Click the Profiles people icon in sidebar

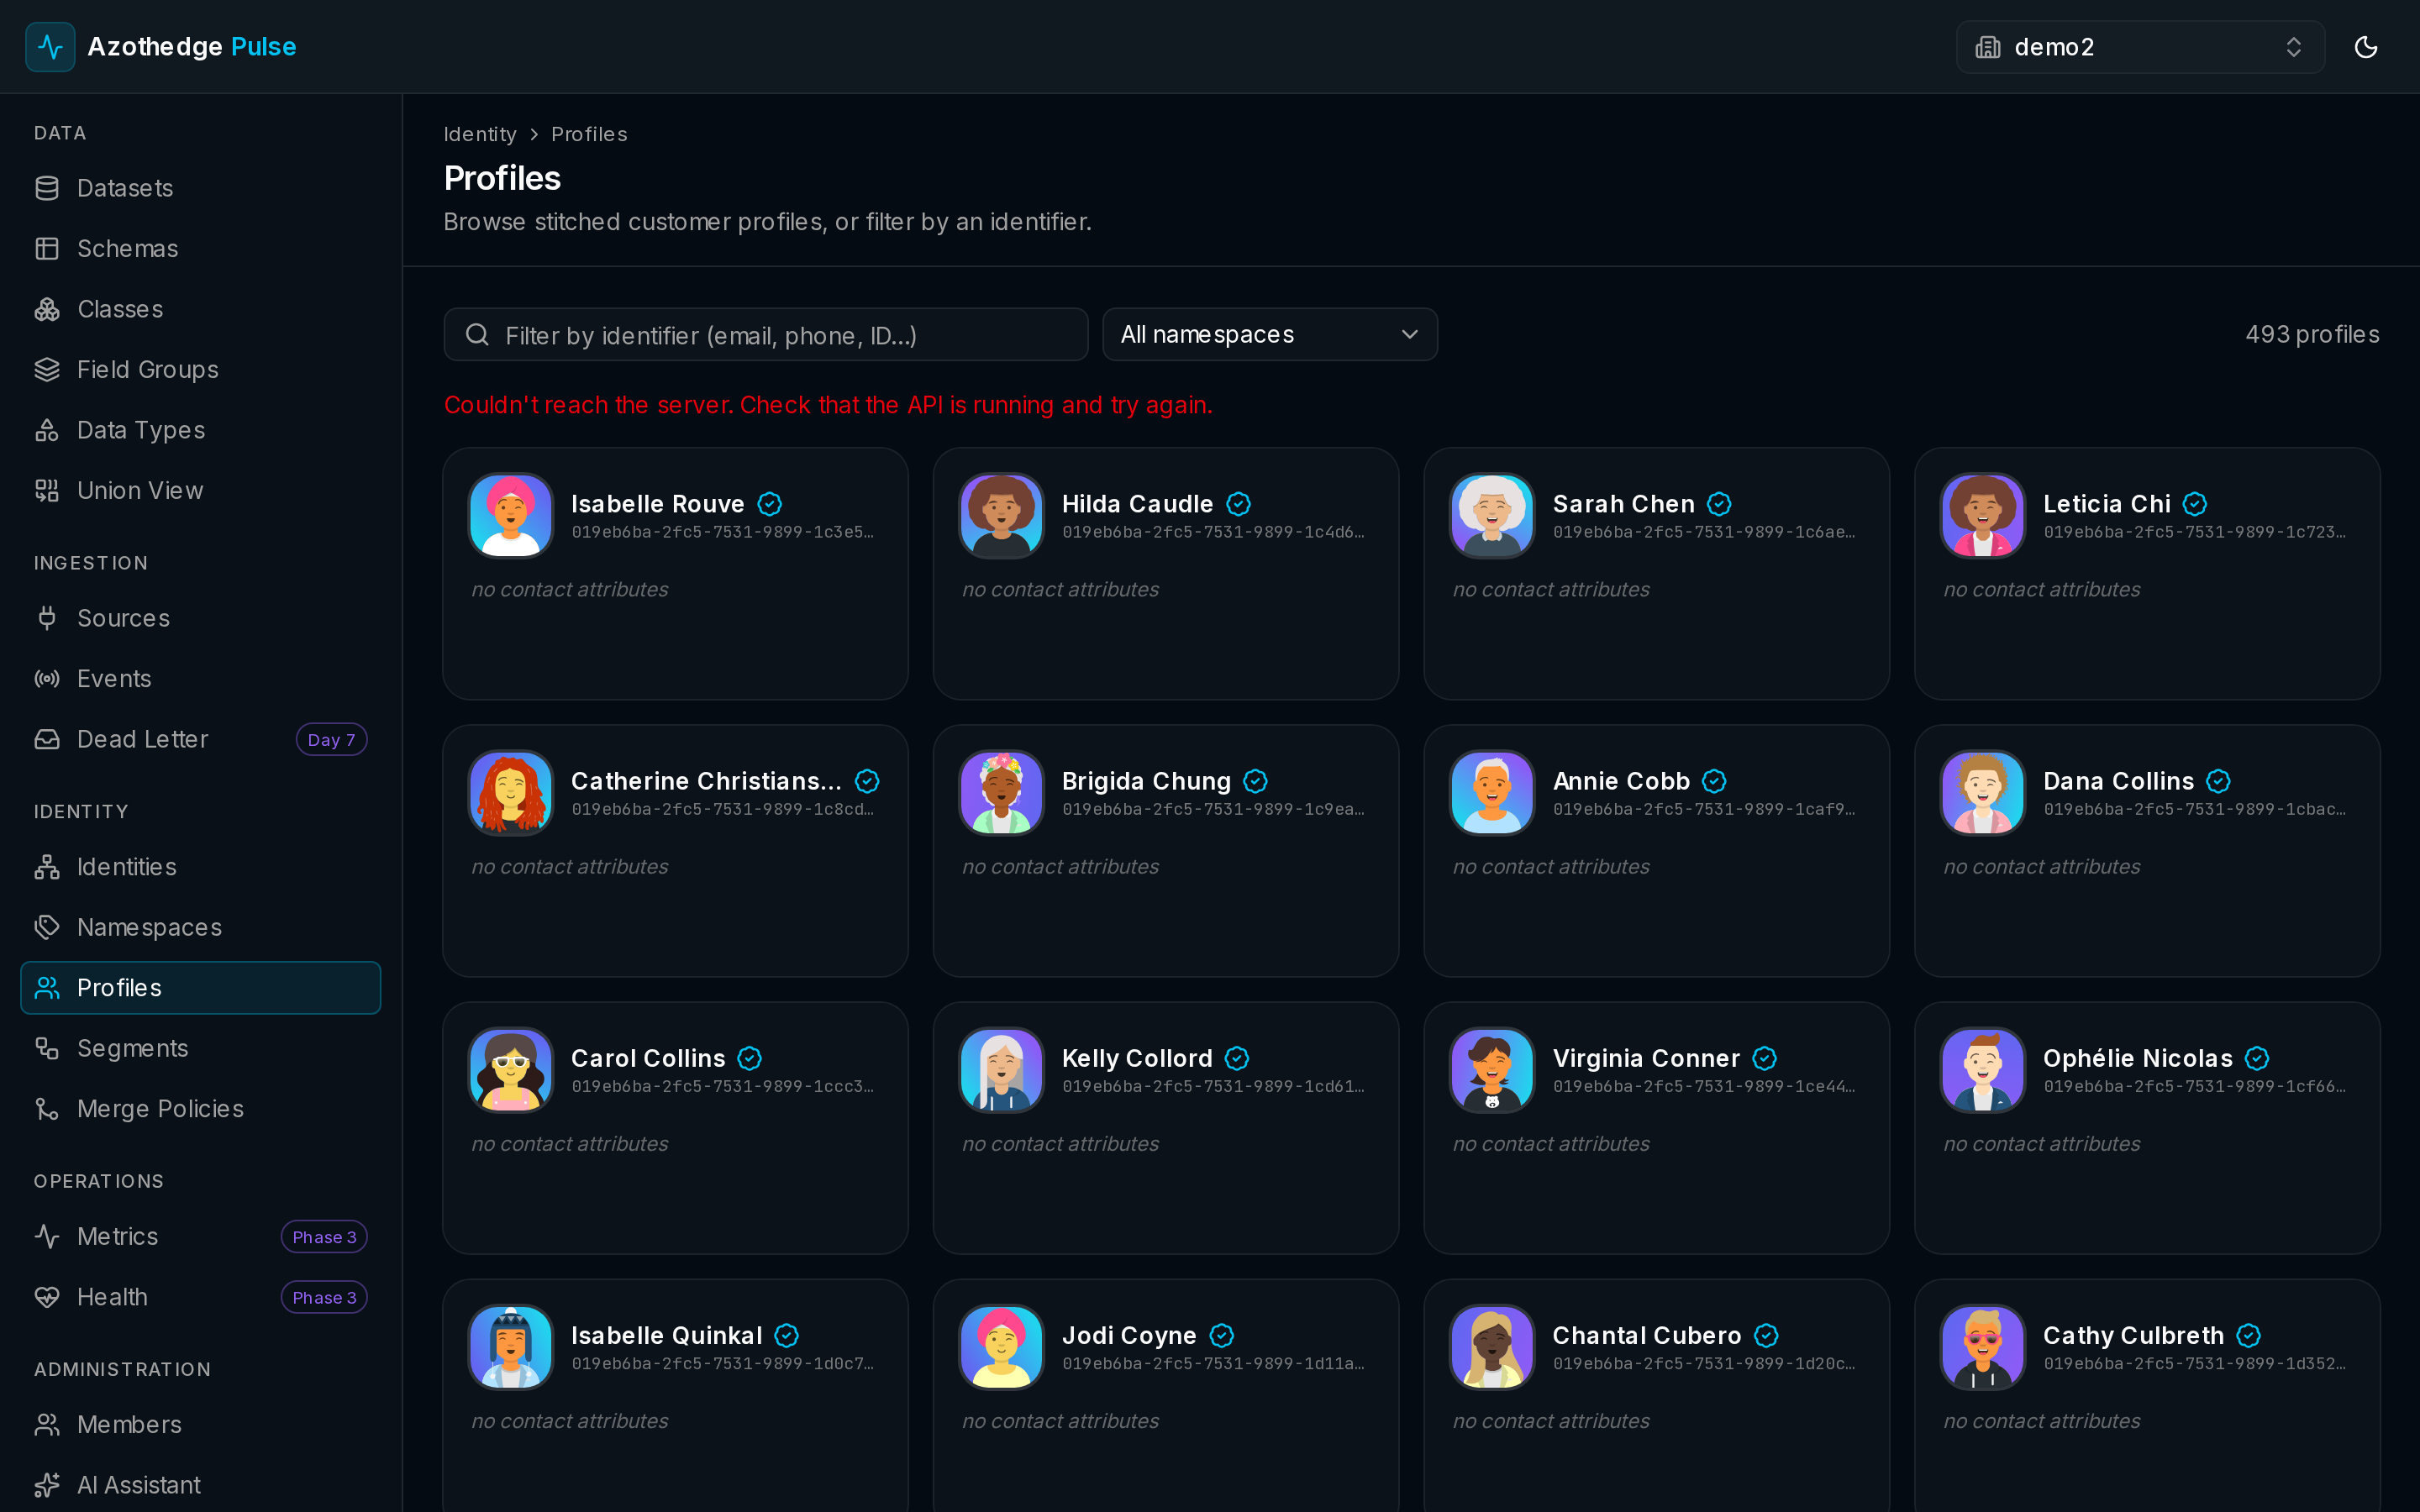pos(47,988)
